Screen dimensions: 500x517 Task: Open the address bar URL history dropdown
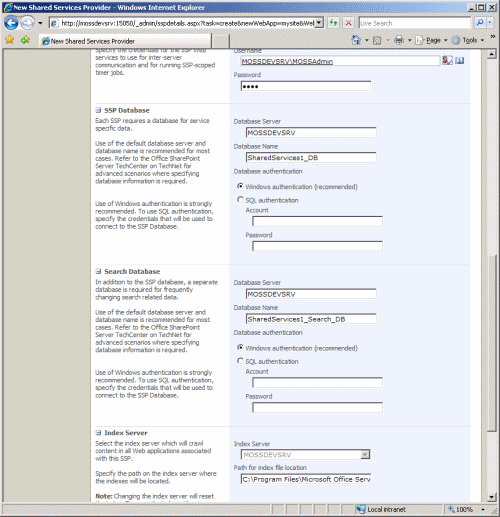tap(319, 23)
